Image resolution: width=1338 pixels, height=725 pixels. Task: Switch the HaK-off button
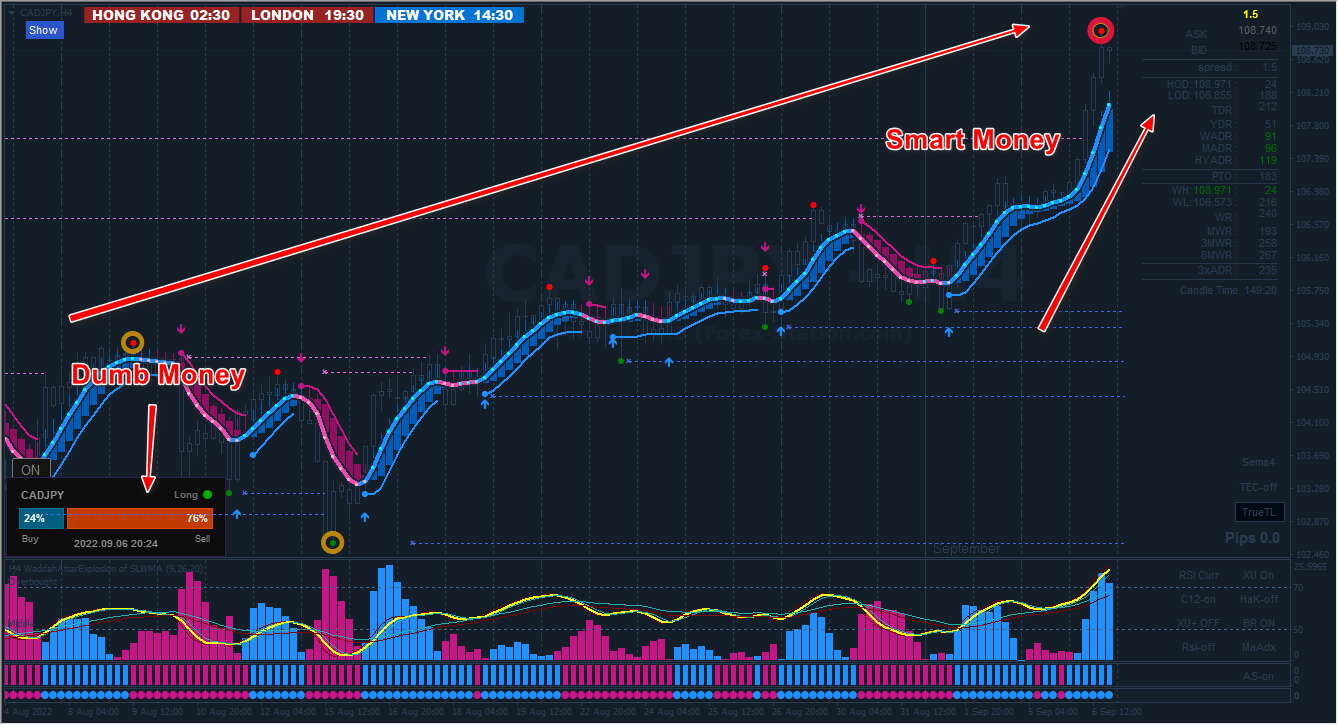click(x=1259, y=599)
